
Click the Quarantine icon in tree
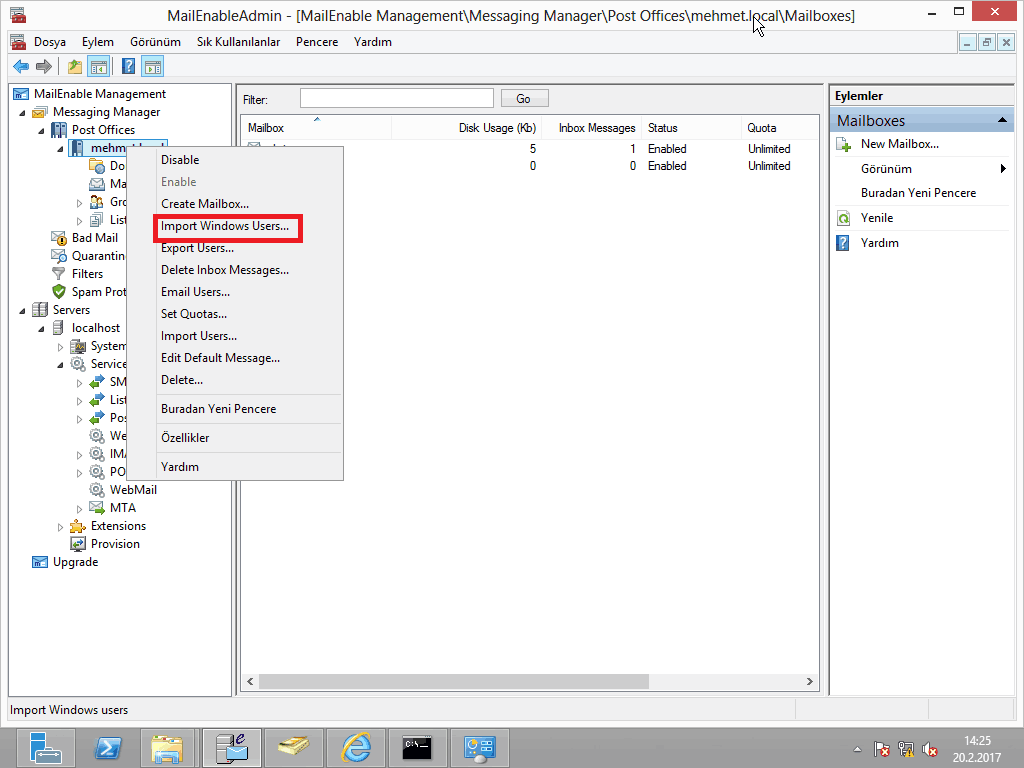coord(59,256)
